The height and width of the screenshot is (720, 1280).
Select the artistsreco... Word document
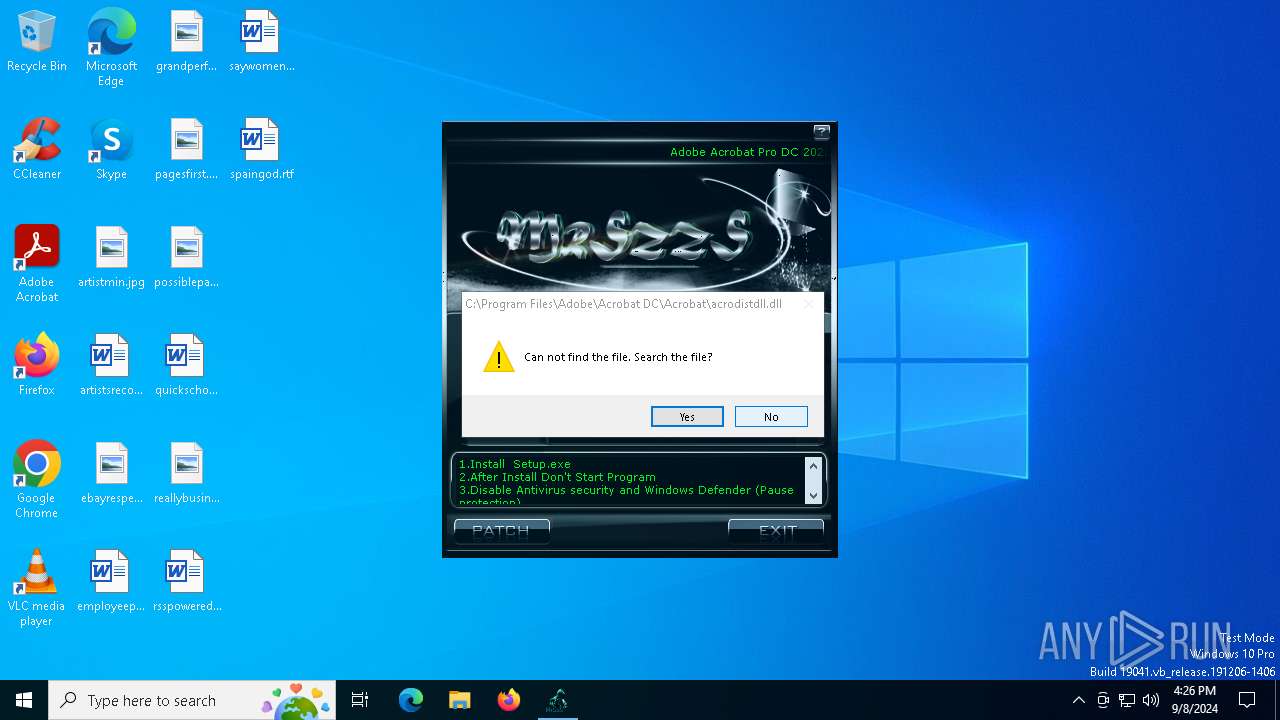[x=111, y=366]
